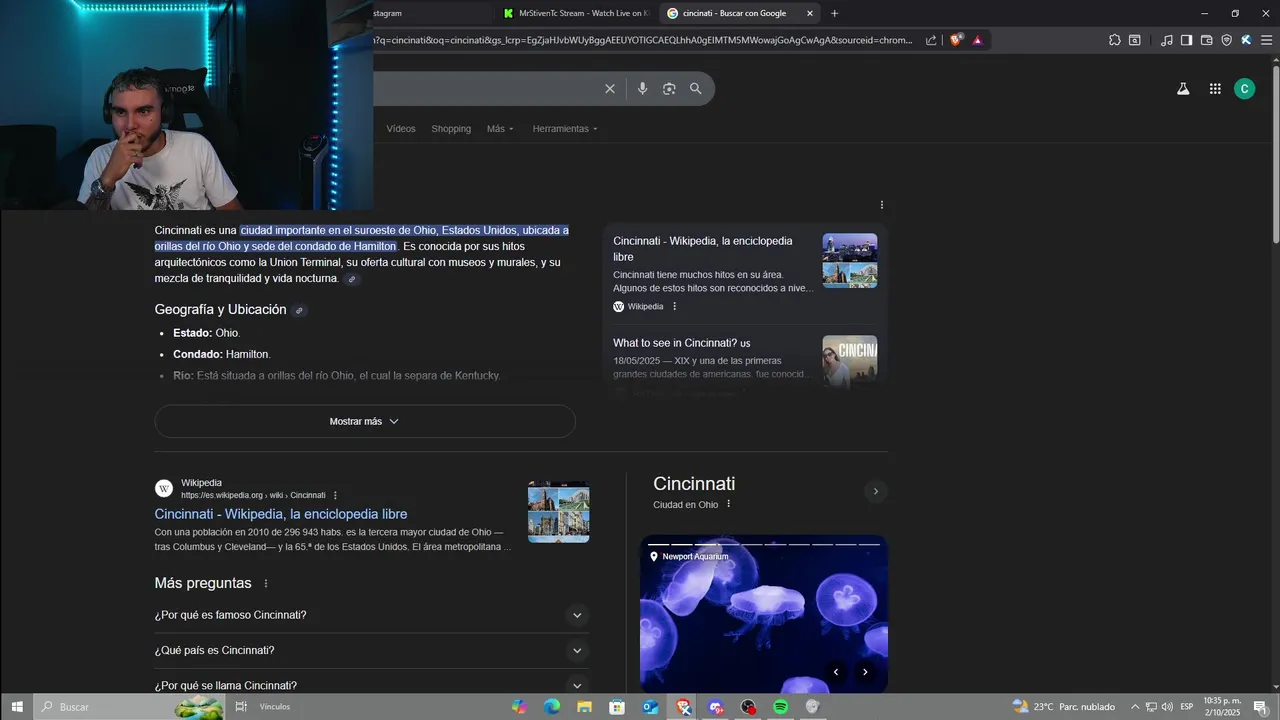Viewport: 1280px width, 720px height.
Task: Click the Brave Shields lion icon
Action: (956, 40)
